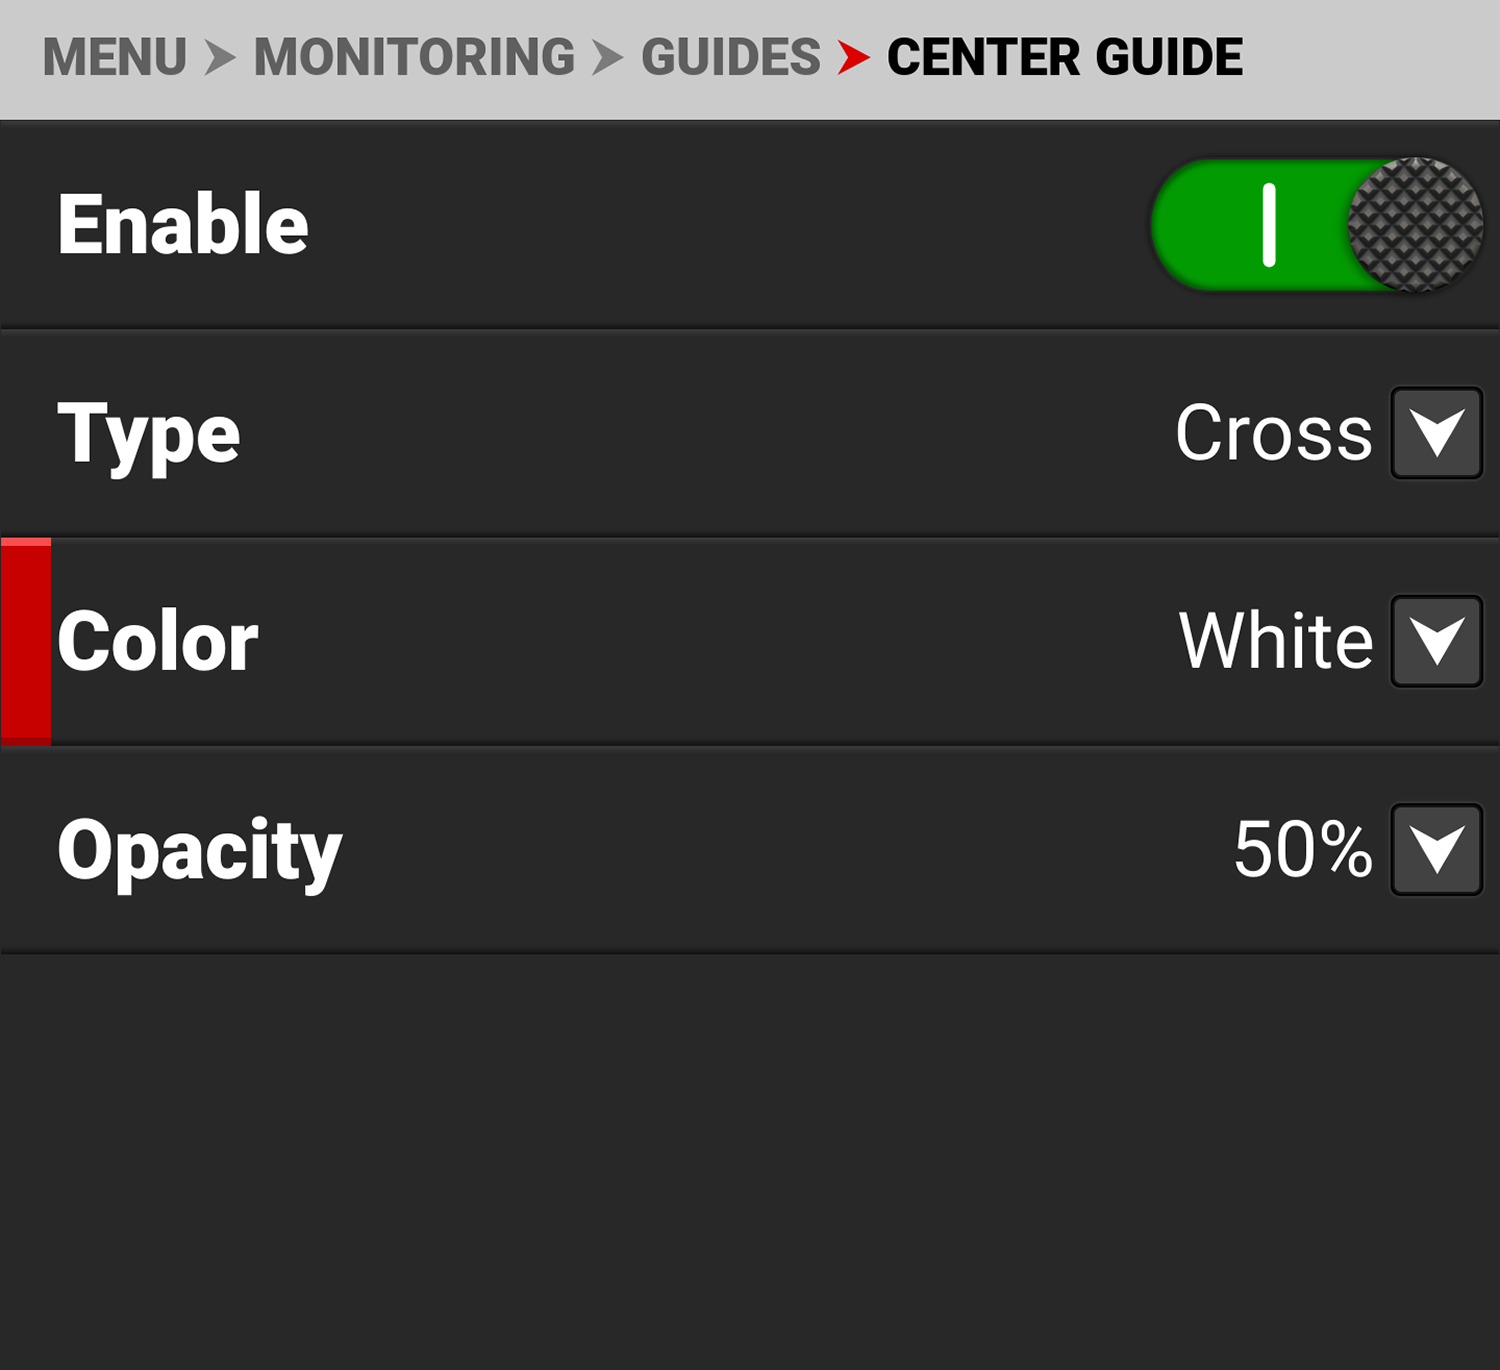Click the red selection marker beside Color
This screenshot has height=1370, width=1500.
(26, 641)
